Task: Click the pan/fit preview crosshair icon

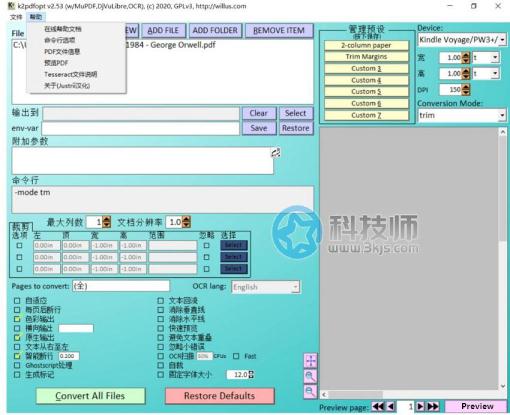Action: point(310,361)
